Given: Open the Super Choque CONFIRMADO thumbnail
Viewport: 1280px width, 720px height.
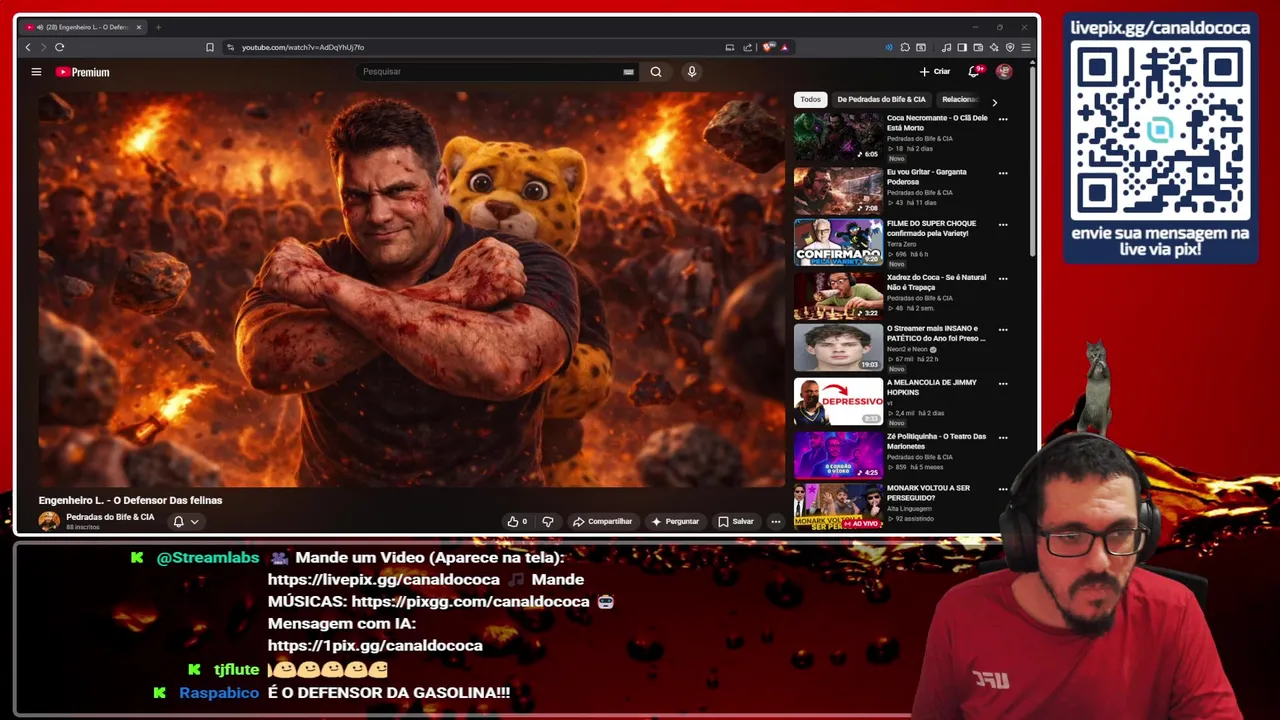Looking at the screenshot, I should [x=838, y=243].
